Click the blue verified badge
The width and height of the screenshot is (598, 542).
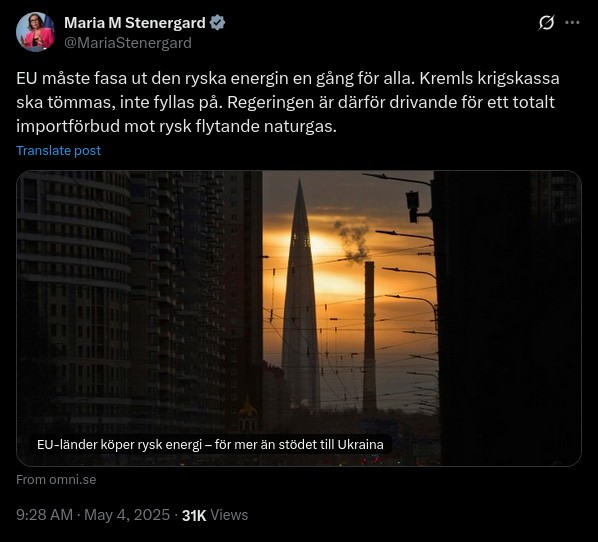(217, 23)
